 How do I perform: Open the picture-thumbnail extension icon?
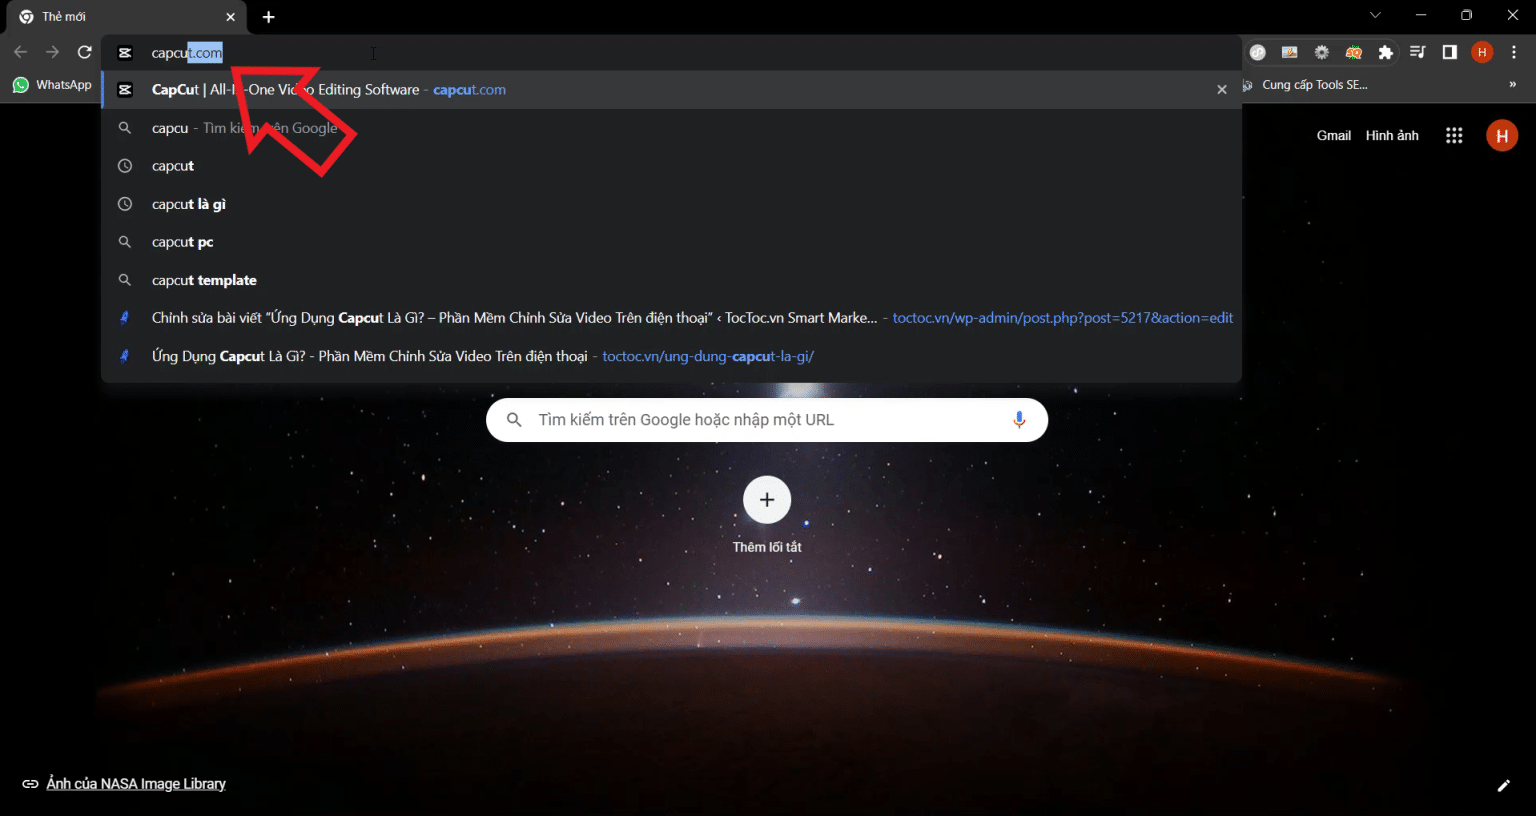coord(1290,52)
